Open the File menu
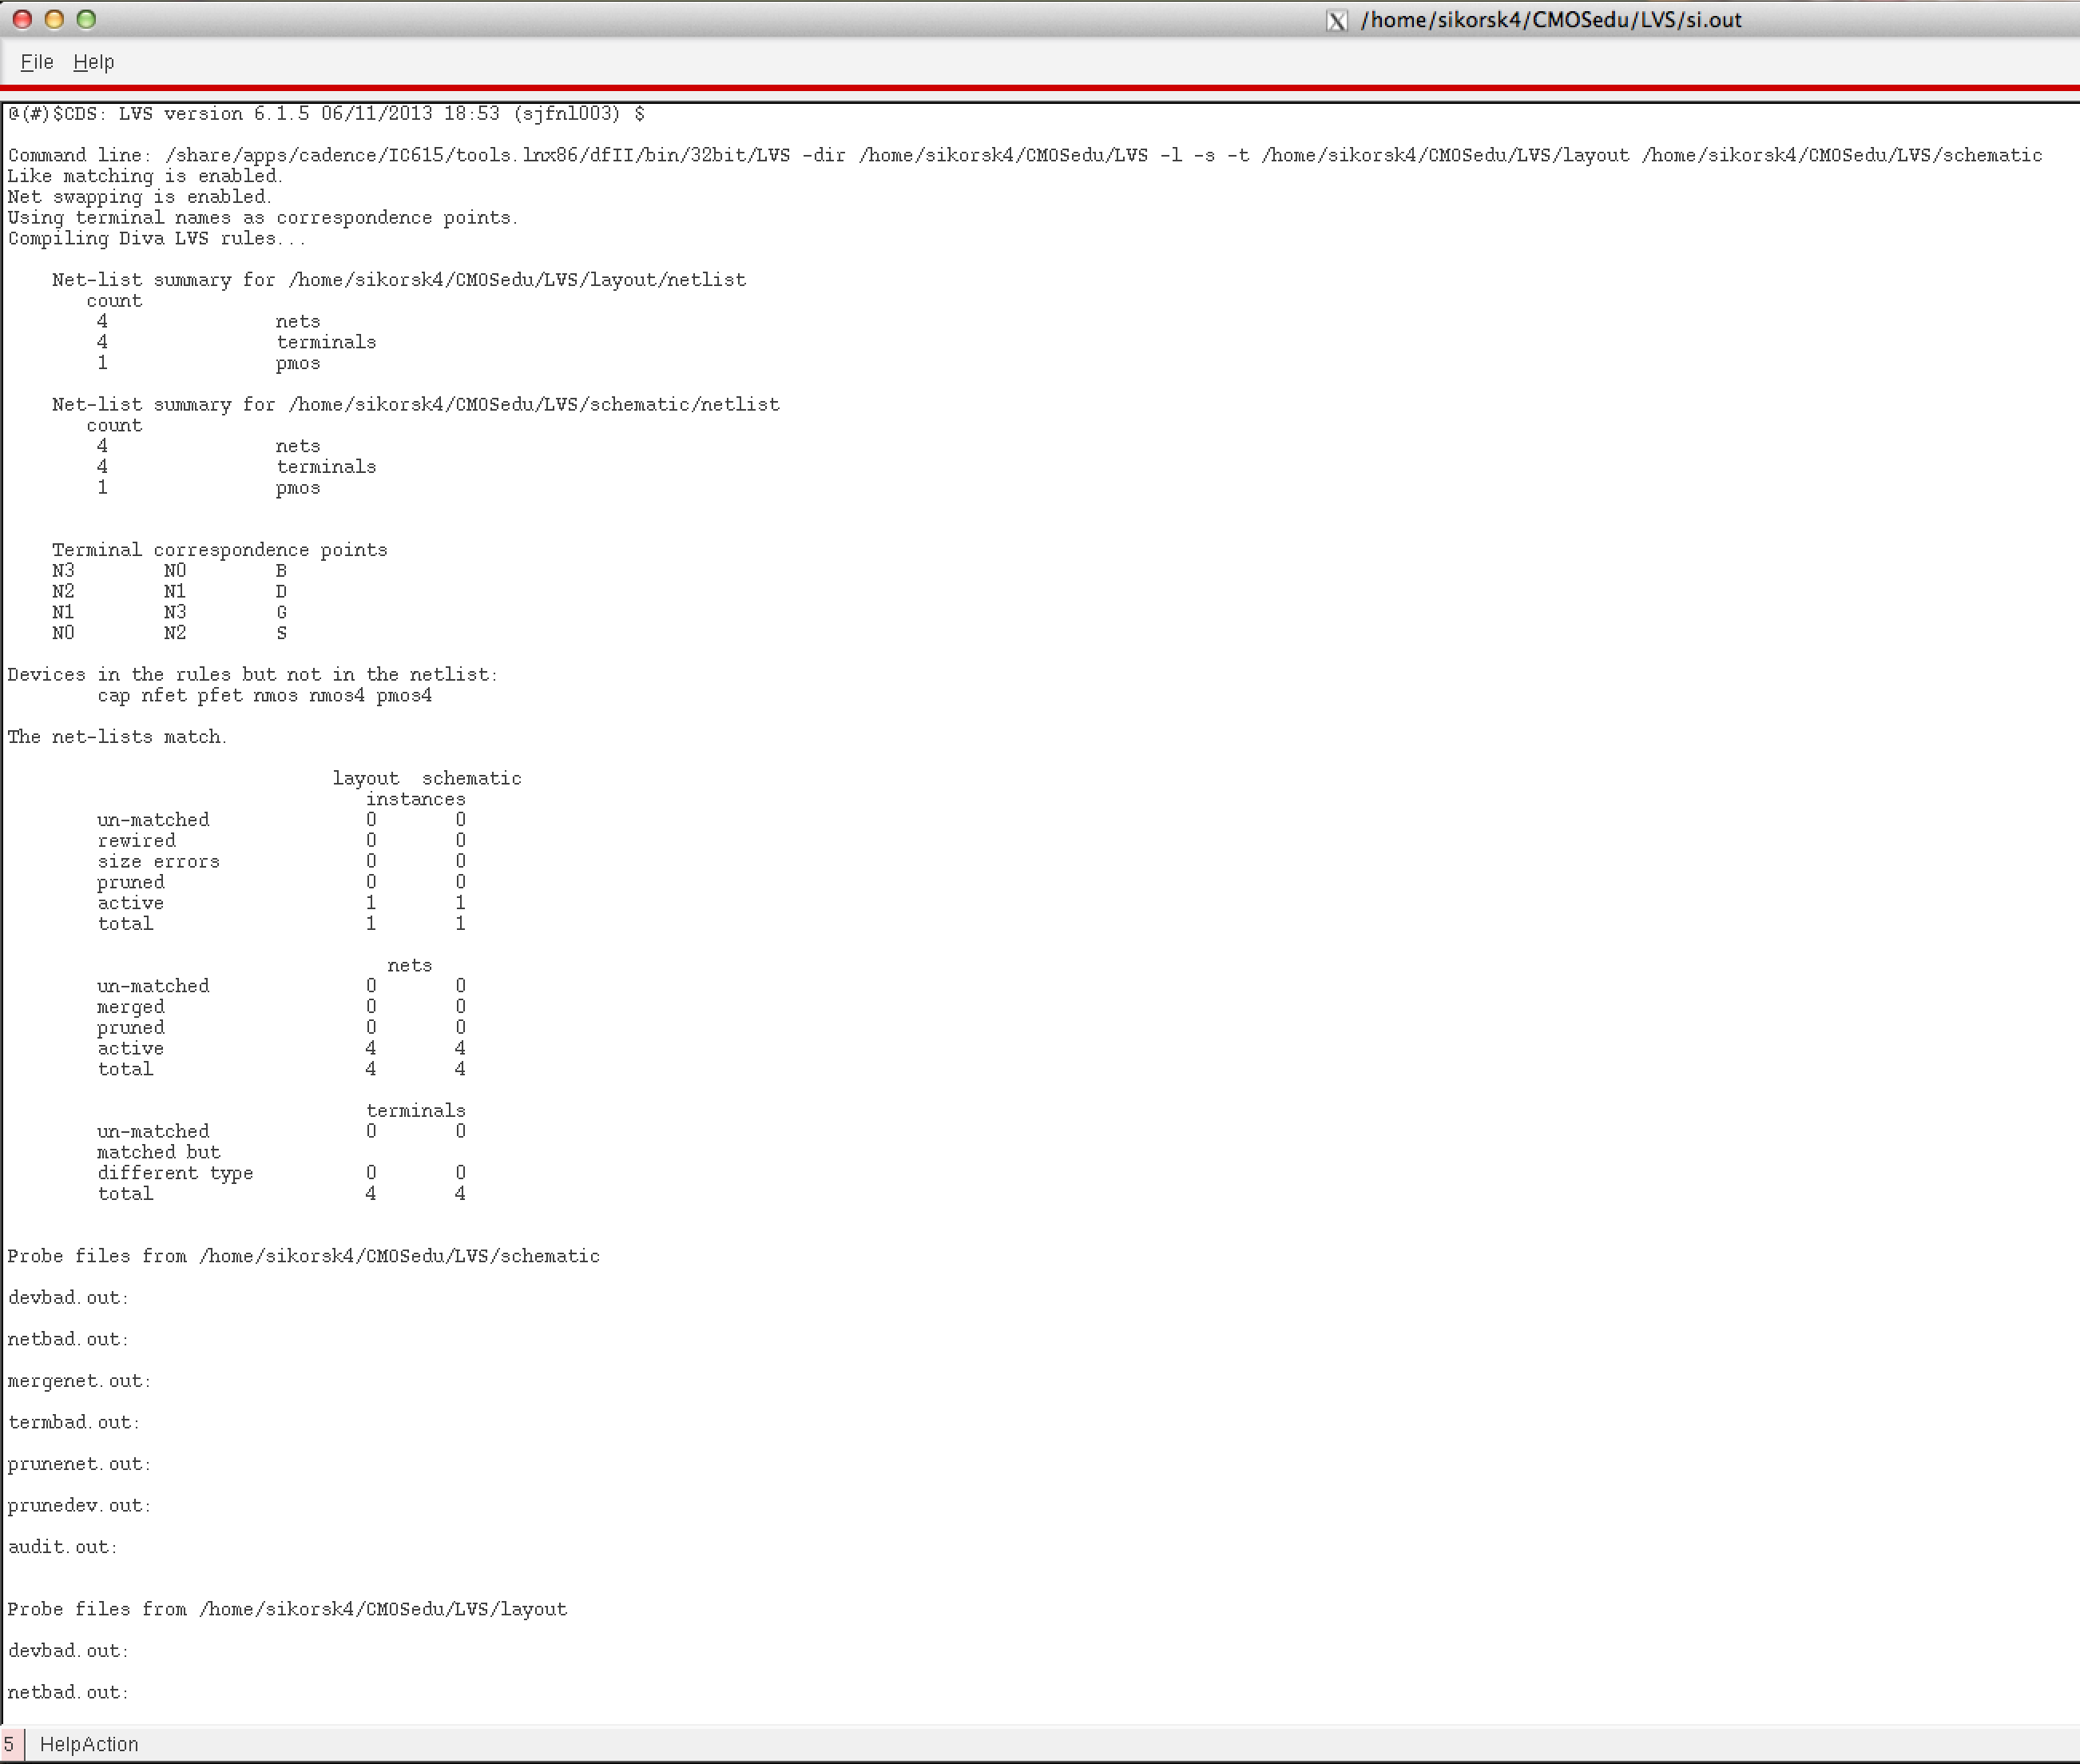2080x1764 pixels. tap(37, 62)
